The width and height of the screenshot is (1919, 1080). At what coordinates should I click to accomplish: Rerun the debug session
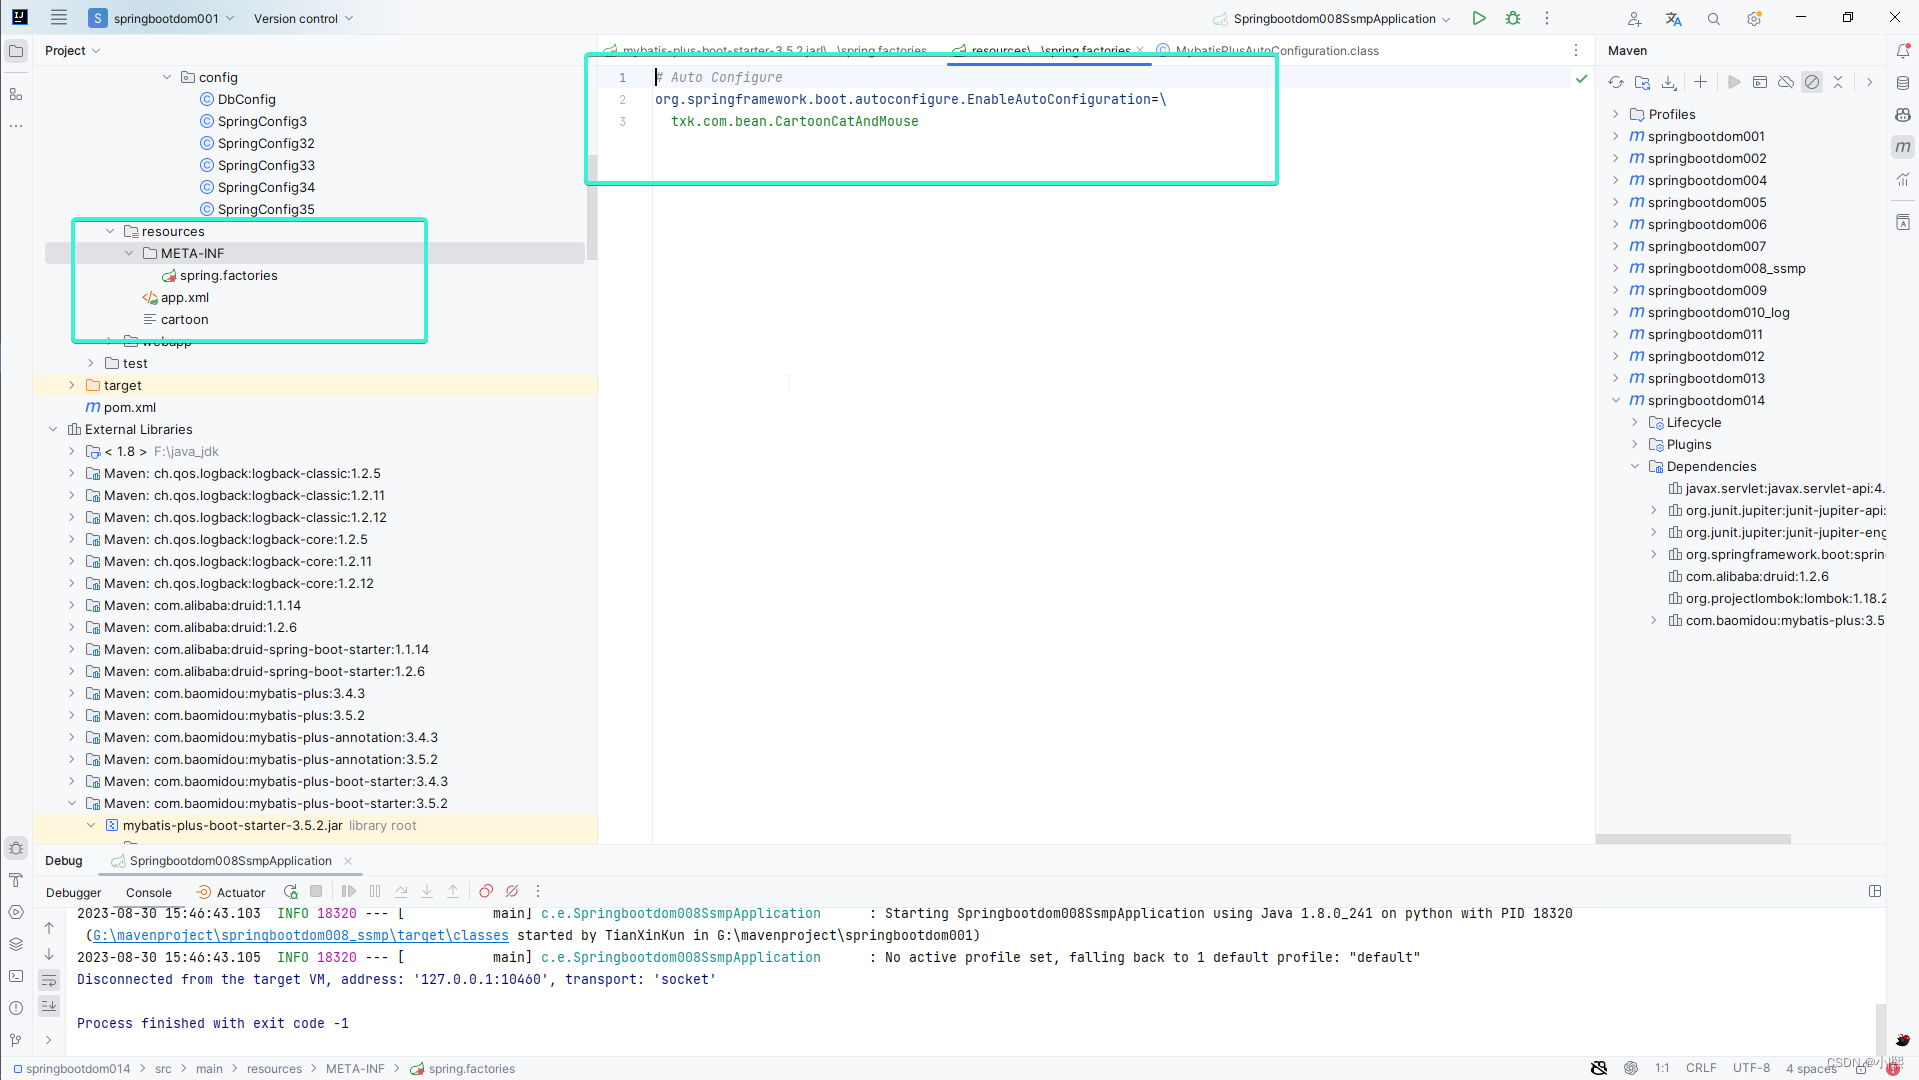290,892
